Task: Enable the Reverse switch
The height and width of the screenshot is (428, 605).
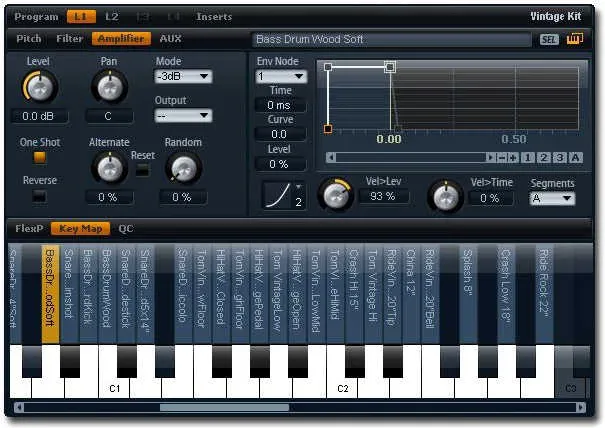Action: tap(40, 195)
